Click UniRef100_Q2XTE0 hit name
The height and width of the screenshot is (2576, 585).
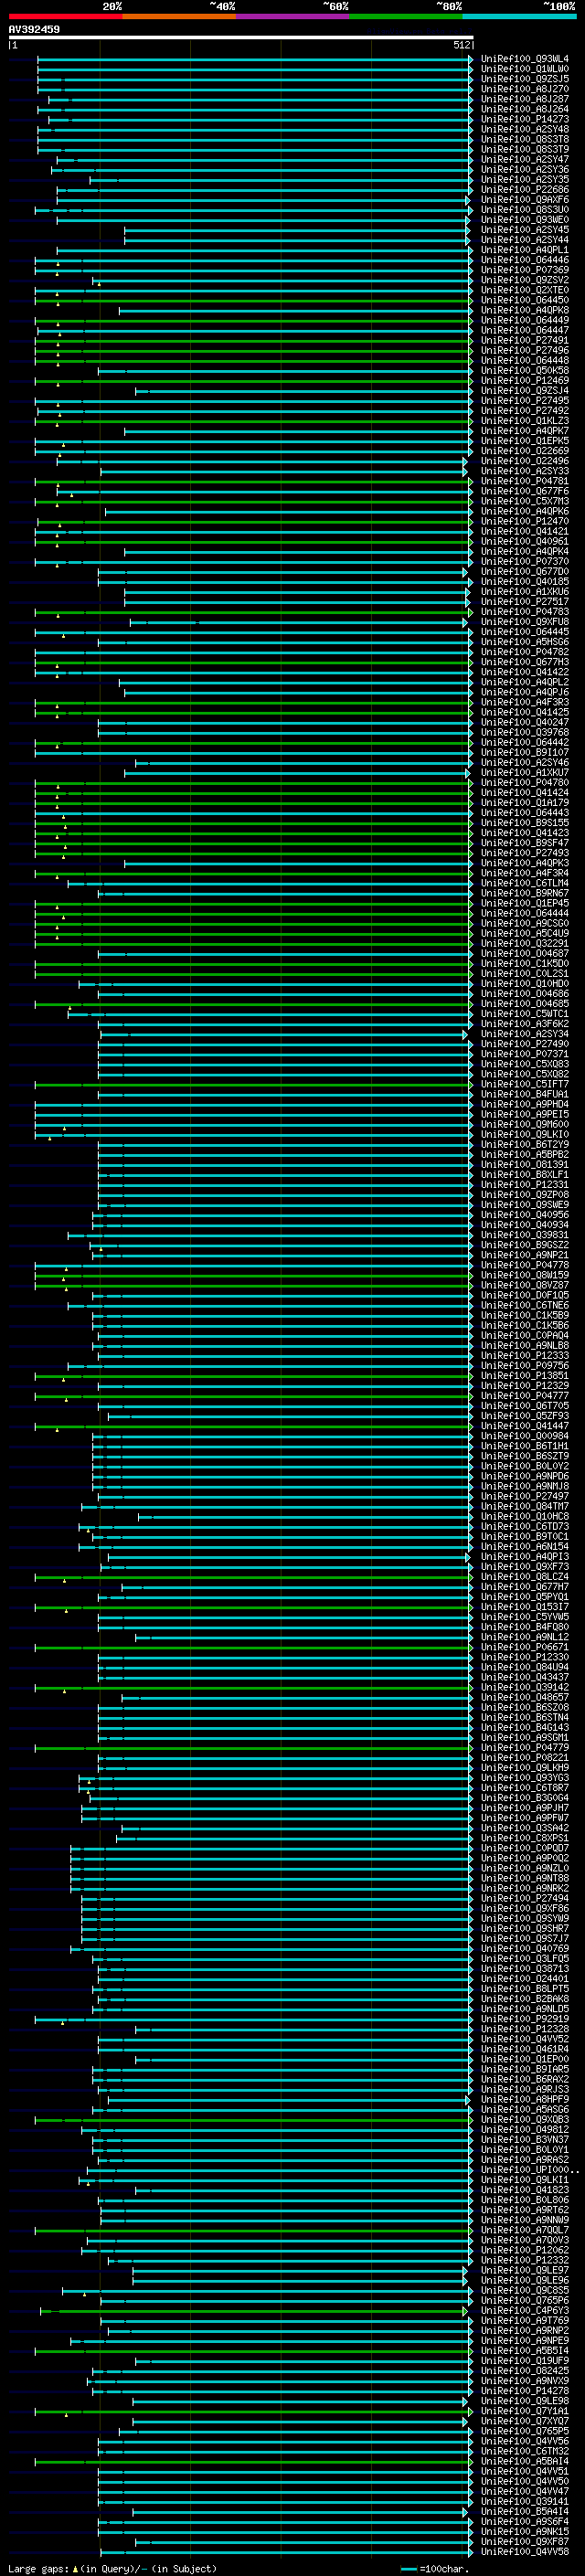[525, 290]
